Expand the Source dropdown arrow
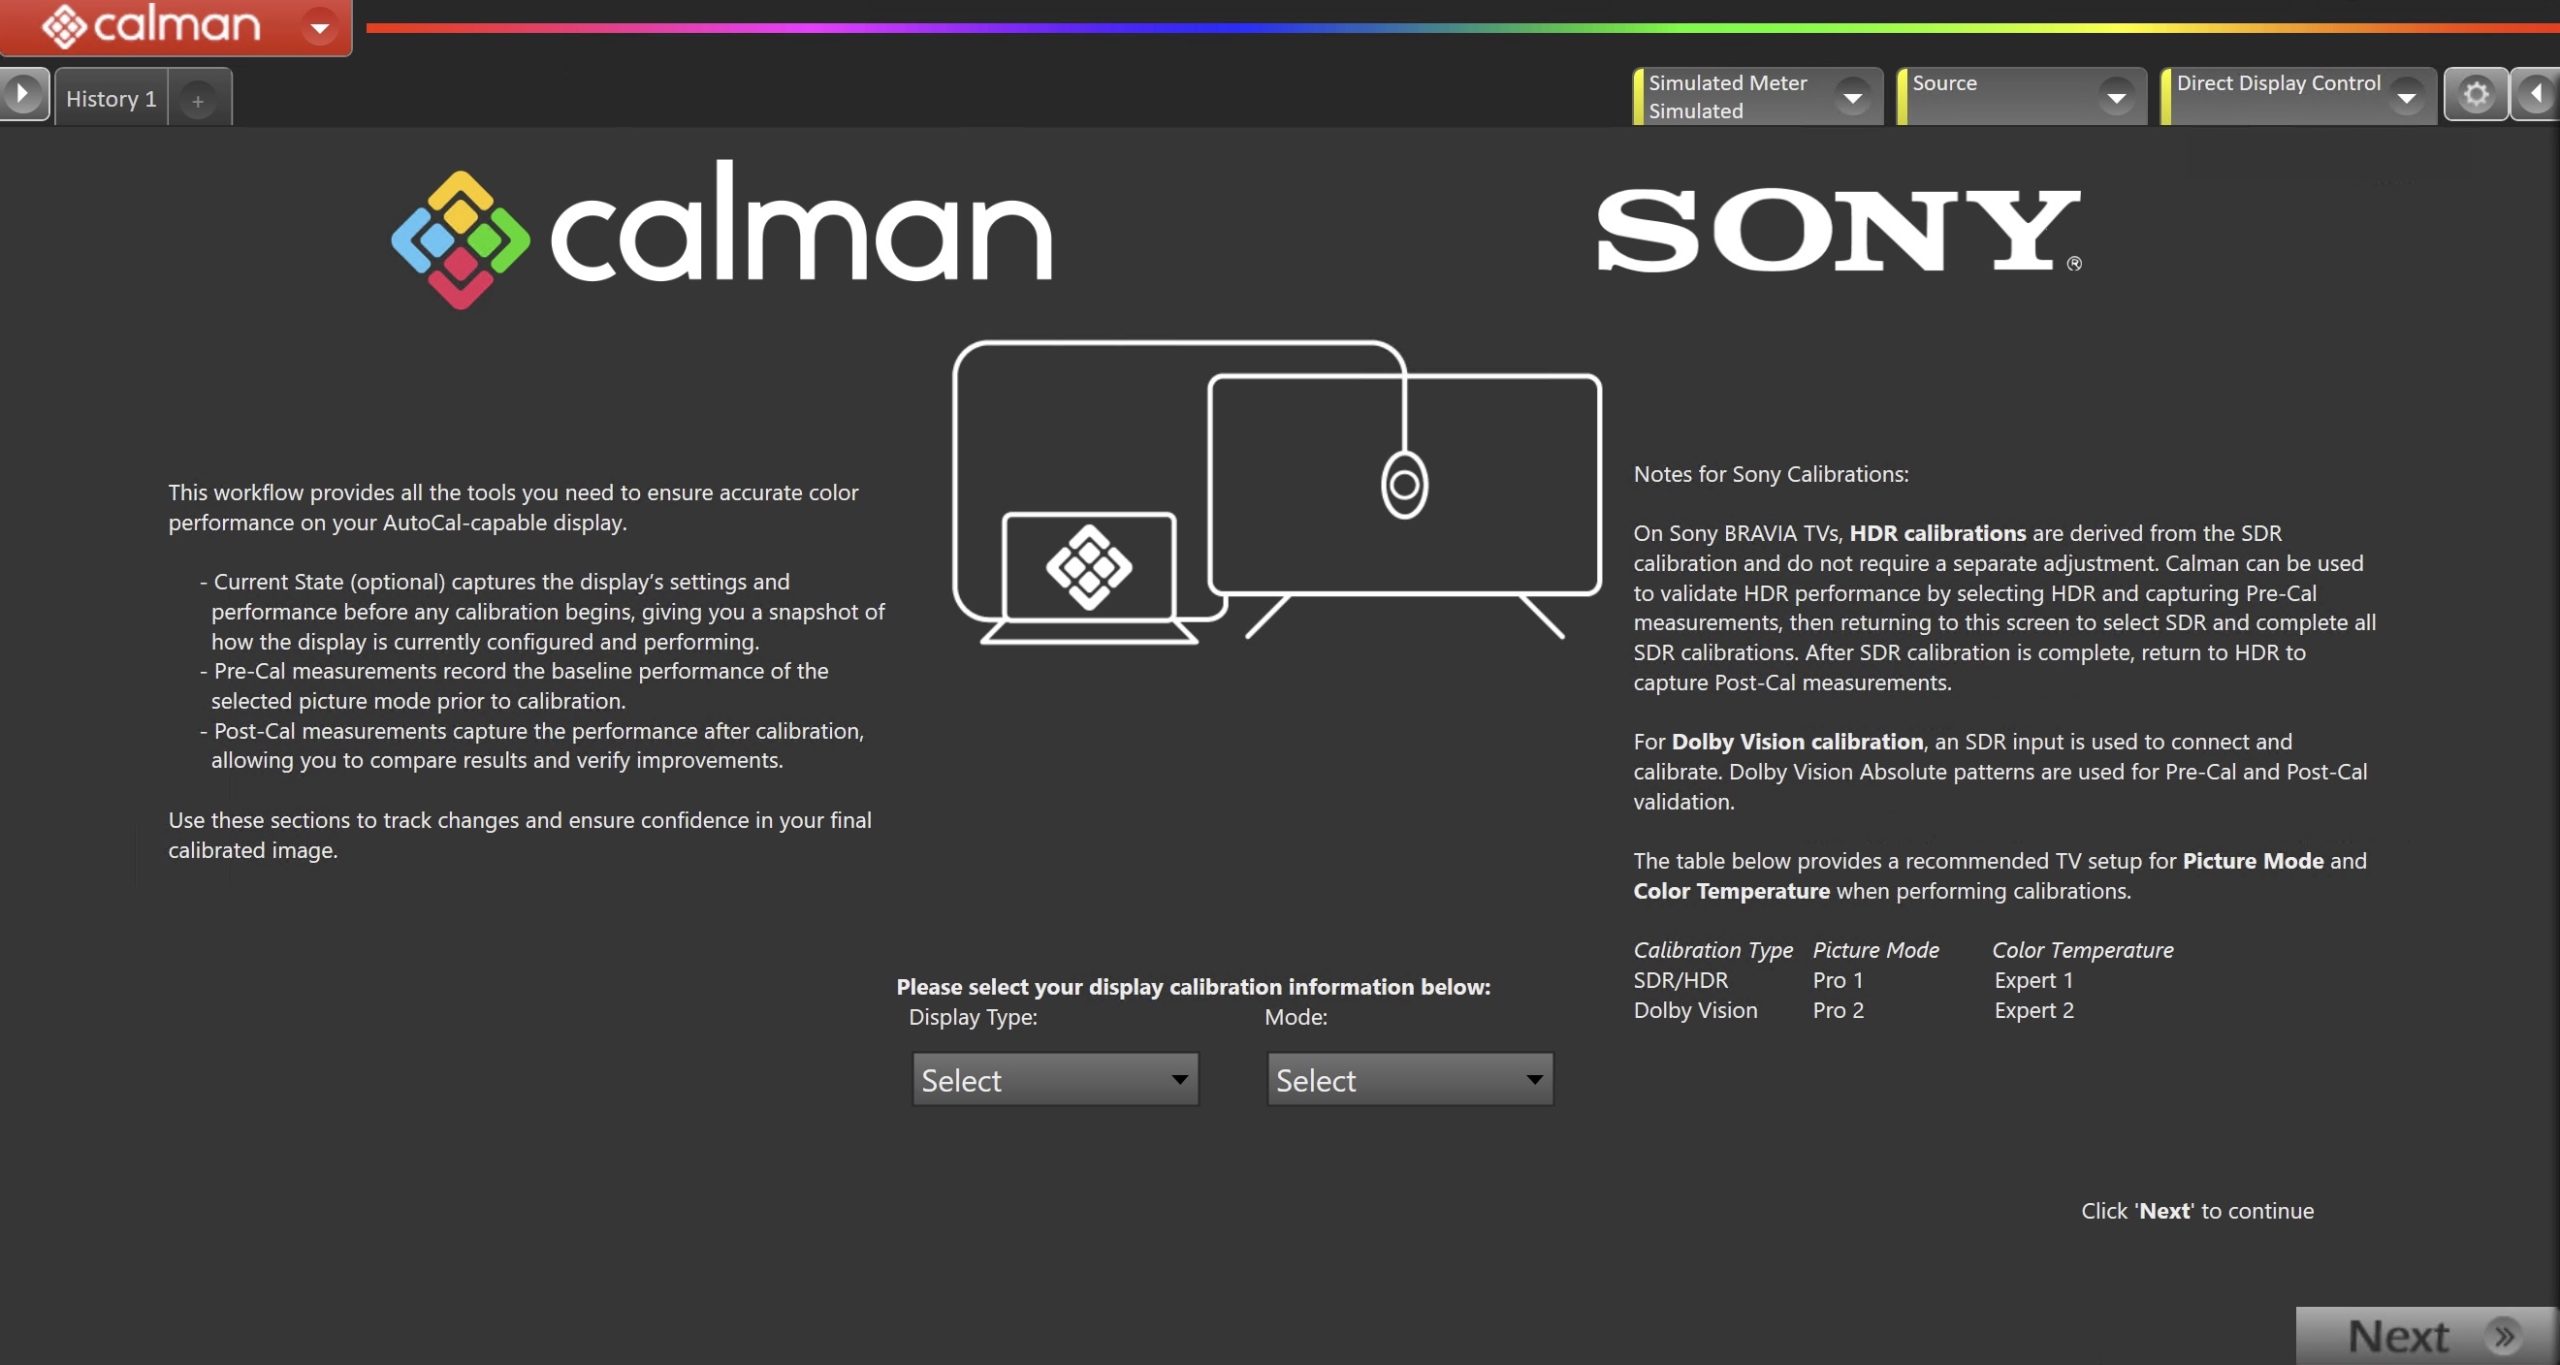 point(2116,97)
